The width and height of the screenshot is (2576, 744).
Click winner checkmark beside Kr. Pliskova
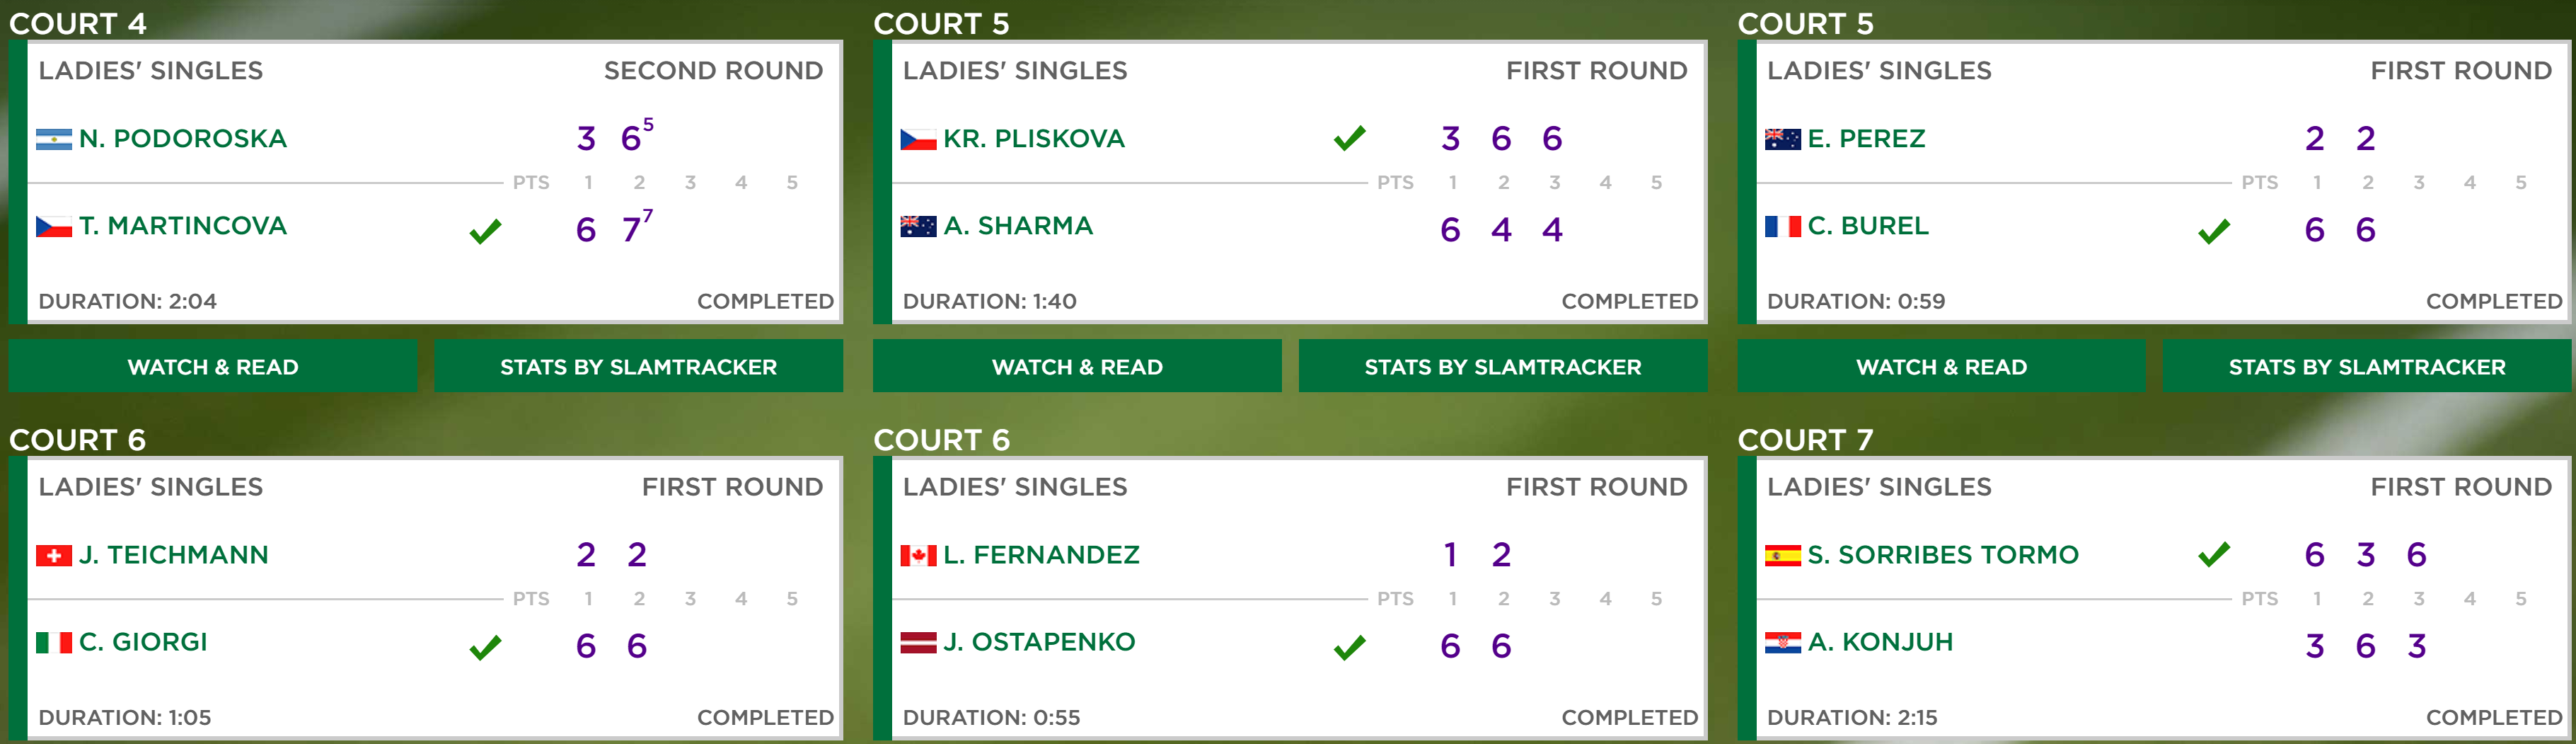click(1350, 138)
